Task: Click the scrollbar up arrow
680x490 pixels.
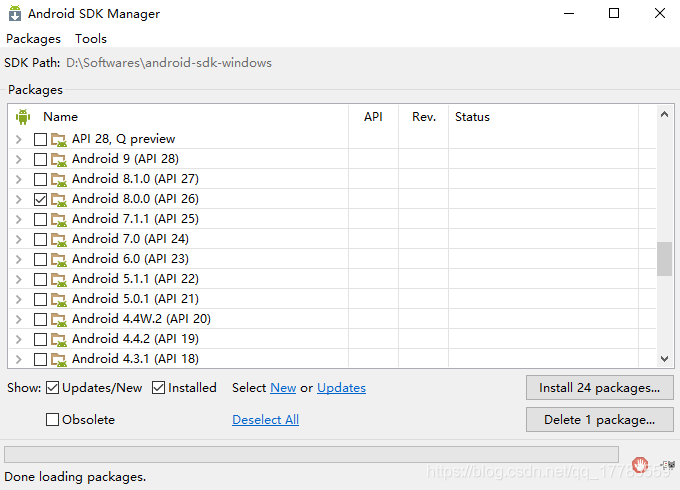Action: point(664,114)
